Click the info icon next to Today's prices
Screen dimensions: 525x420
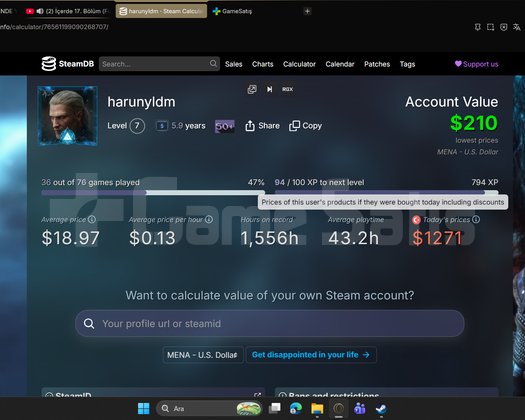[x=476, y=219]
